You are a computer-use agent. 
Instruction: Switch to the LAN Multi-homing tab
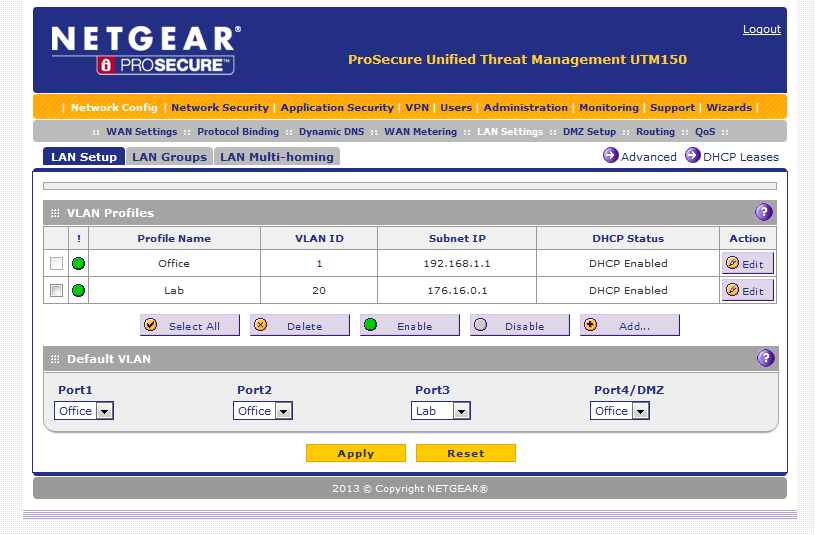click(277, 156)
